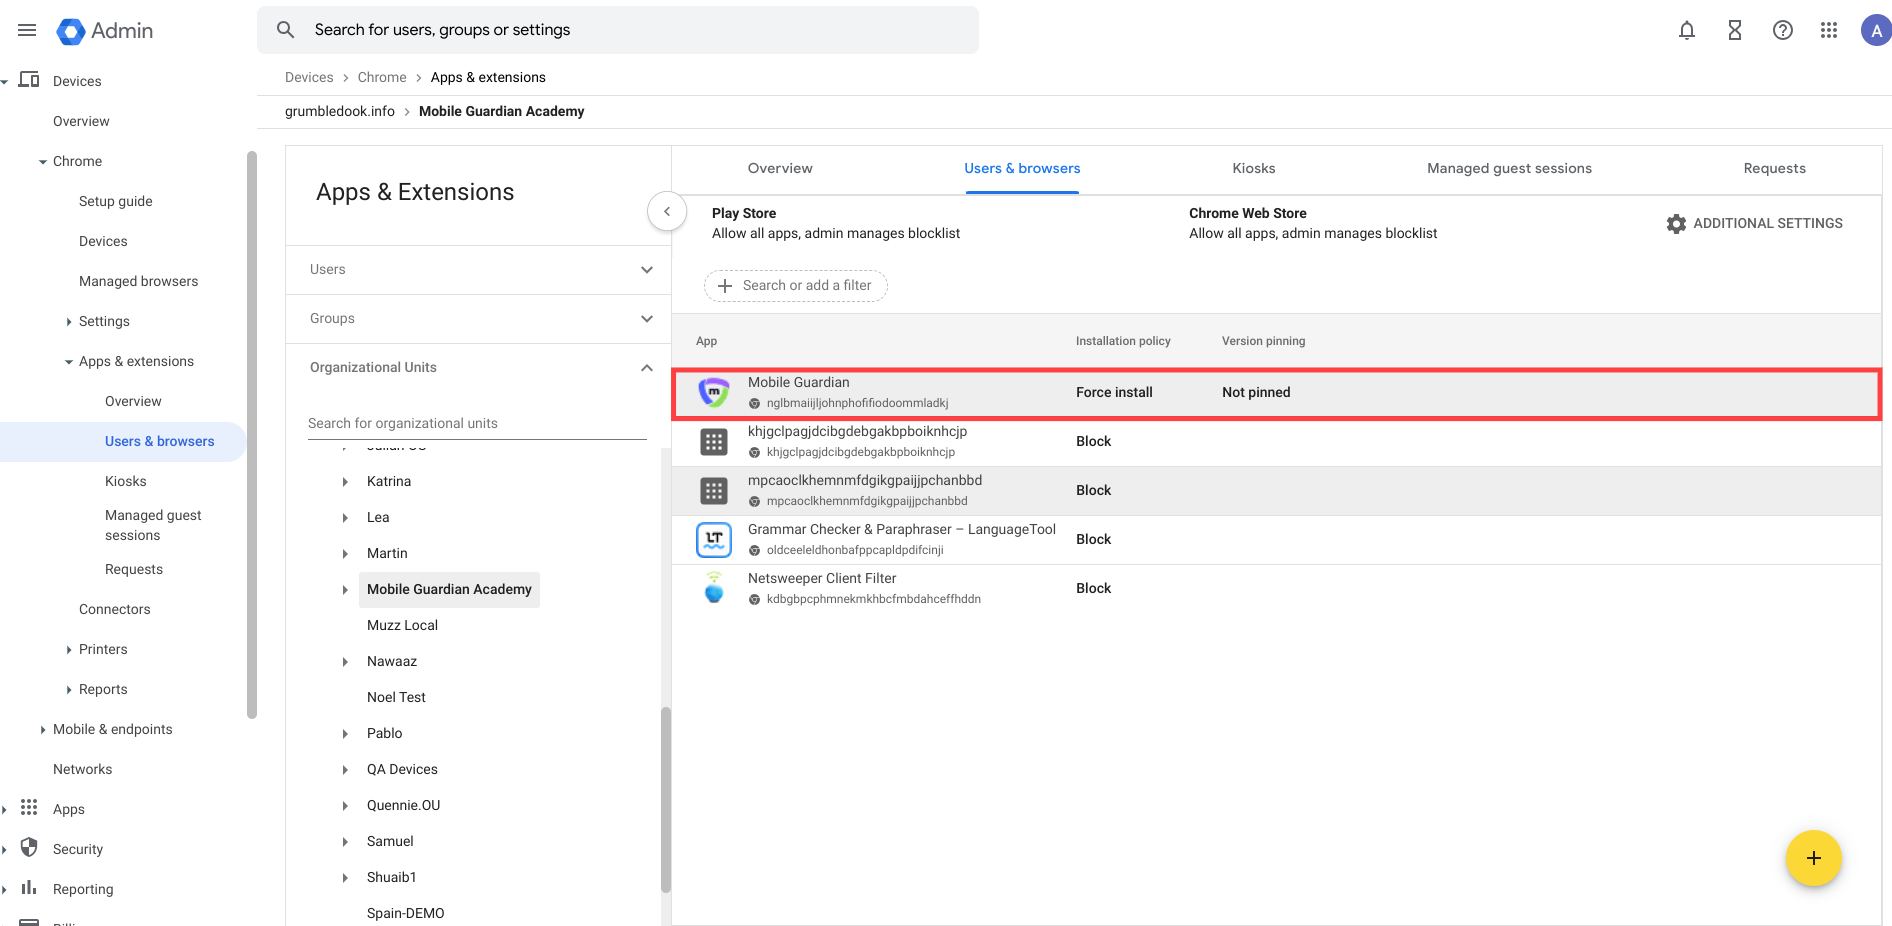
Task: Click Block policy for Grammar Checker row
Action: [x=1093, y=540]
